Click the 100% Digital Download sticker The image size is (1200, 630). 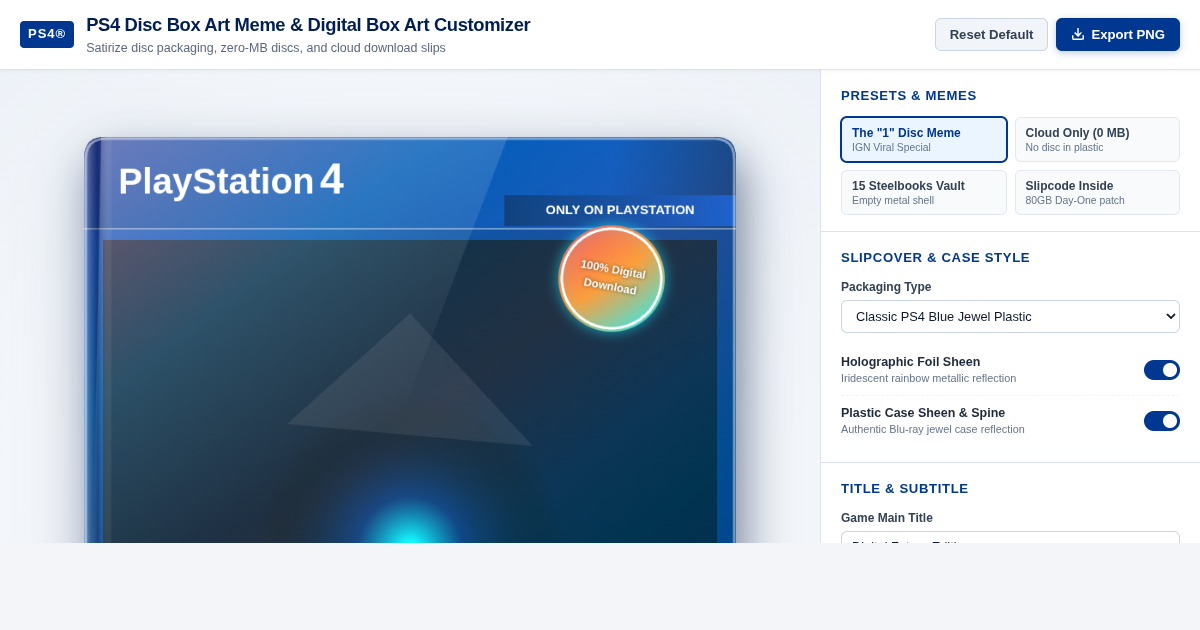tap(612, 278)
